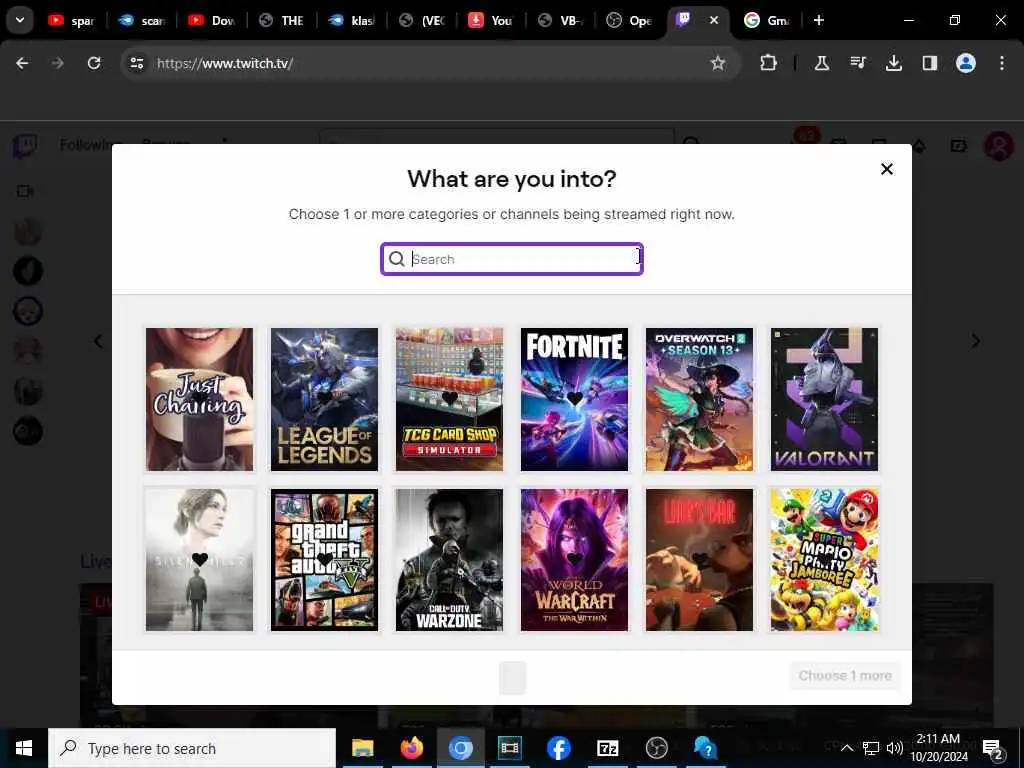Viewport: 1024px width, 768px height.
Task: Open browser Downloads icon
Action: [x=893, y=63]
